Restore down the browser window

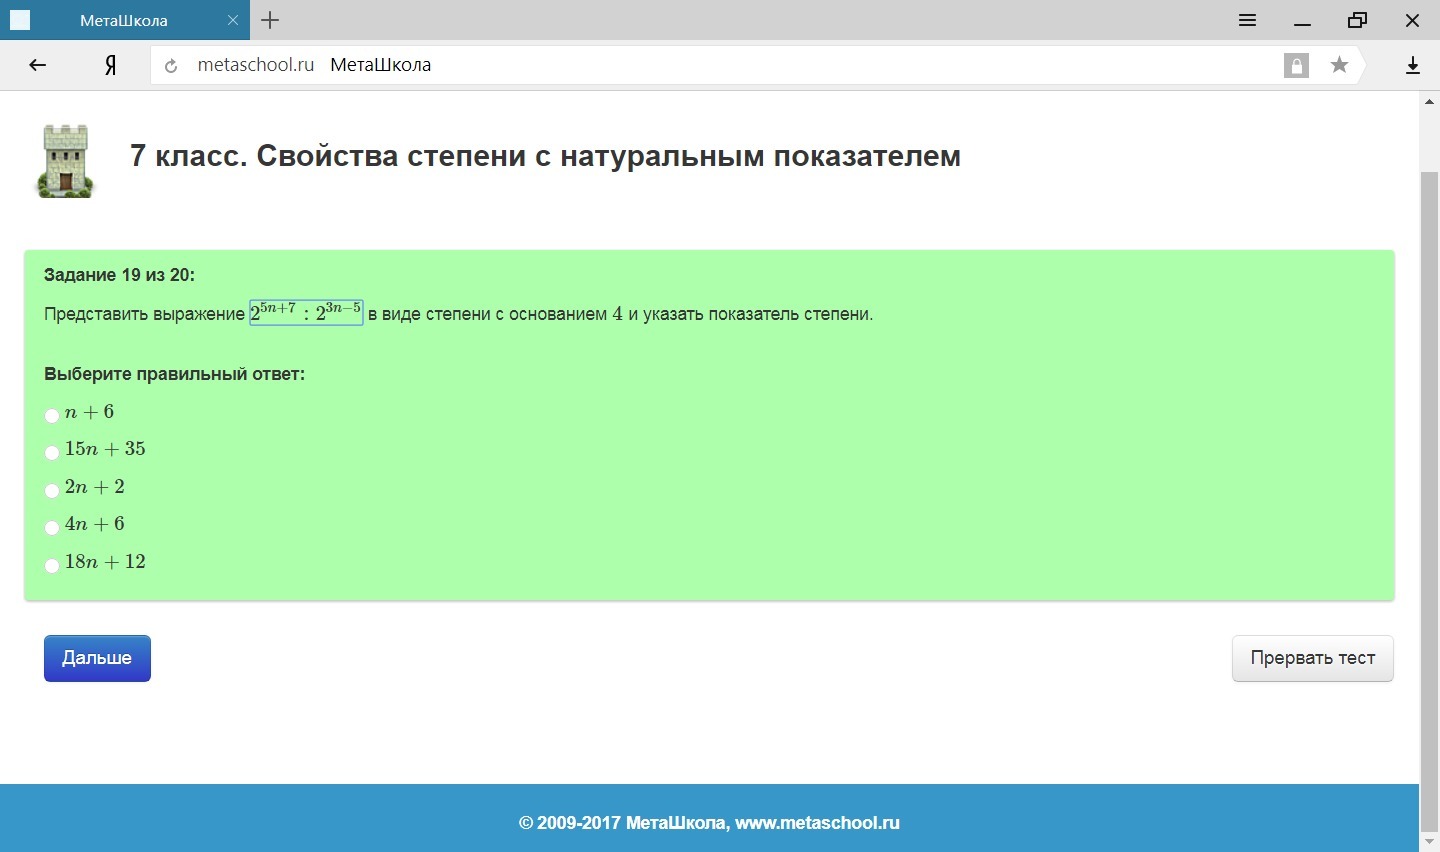coord(1357,20)
